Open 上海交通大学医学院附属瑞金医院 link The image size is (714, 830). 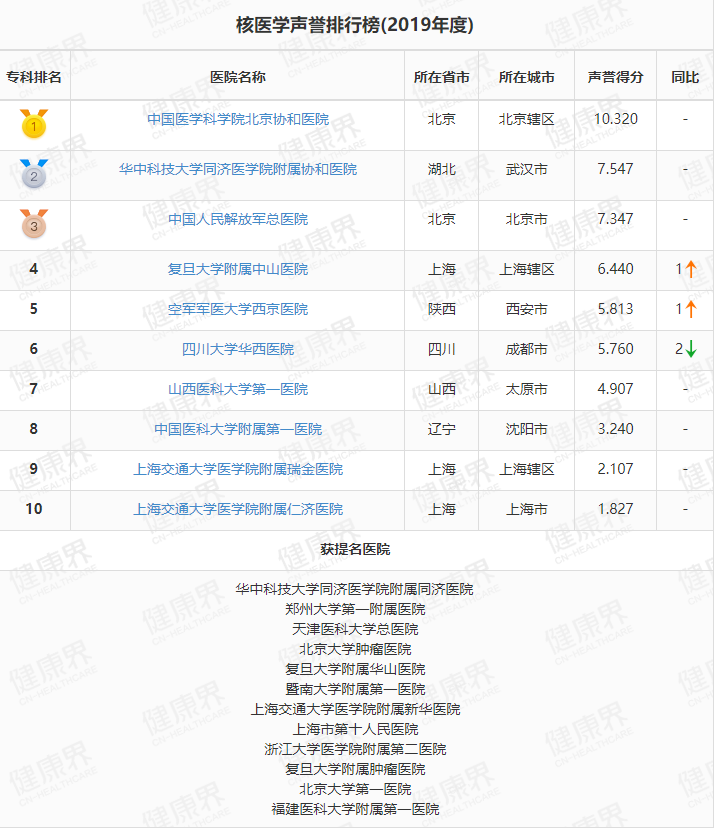(238, 469)
